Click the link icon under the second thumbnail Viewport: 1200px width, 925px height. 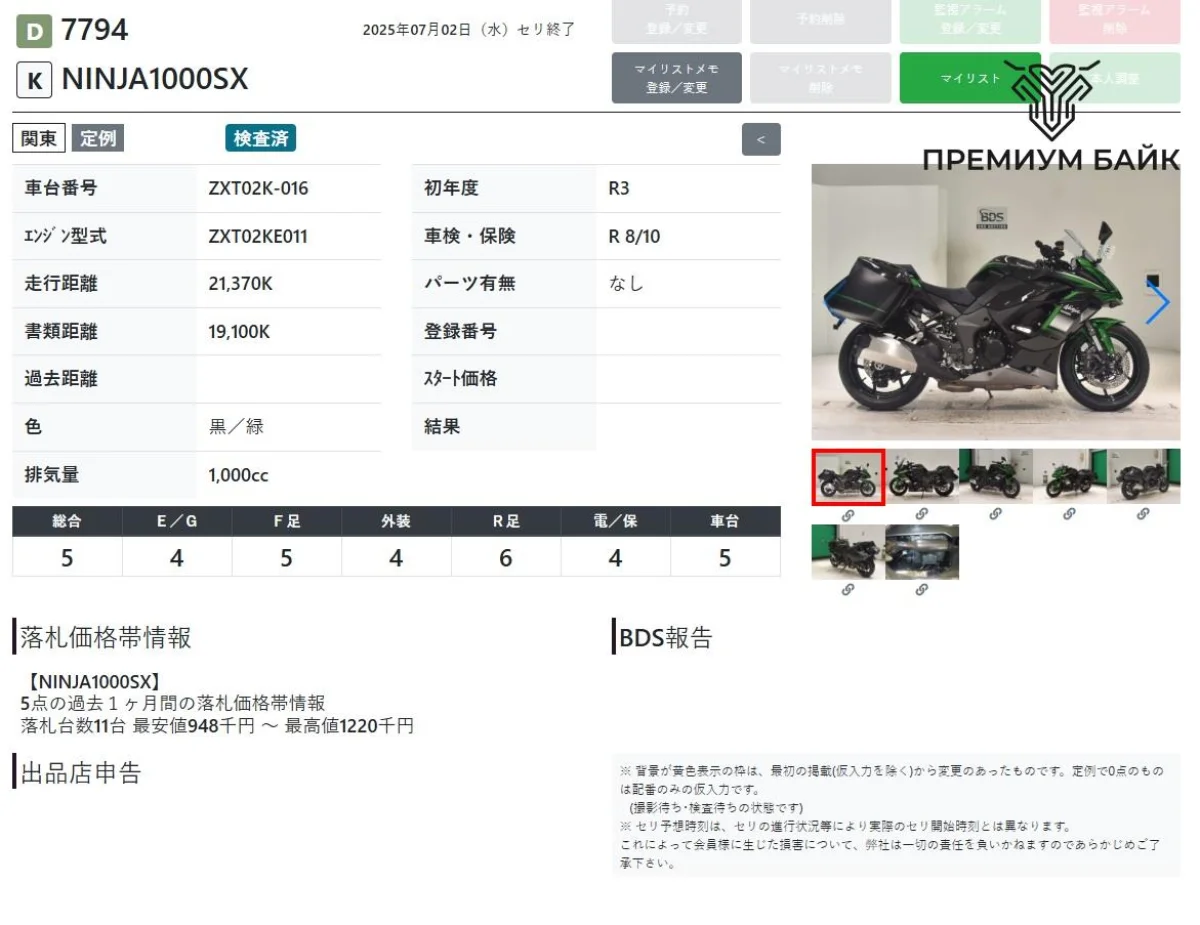921,514
